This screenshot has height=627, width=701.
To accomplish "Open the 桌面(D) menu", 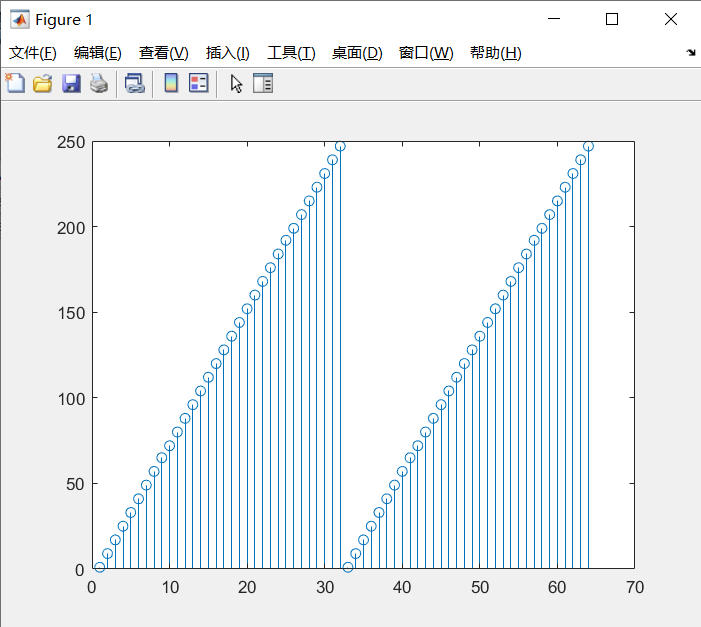I will coord(357,53).
